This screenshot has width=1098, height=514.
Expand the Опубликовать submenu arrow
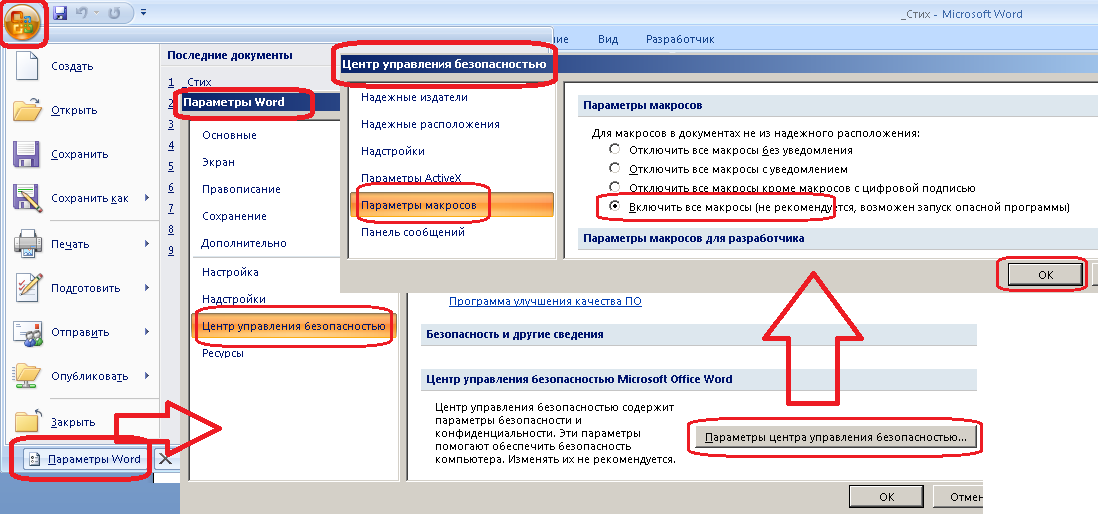click(x=147, y=376)
